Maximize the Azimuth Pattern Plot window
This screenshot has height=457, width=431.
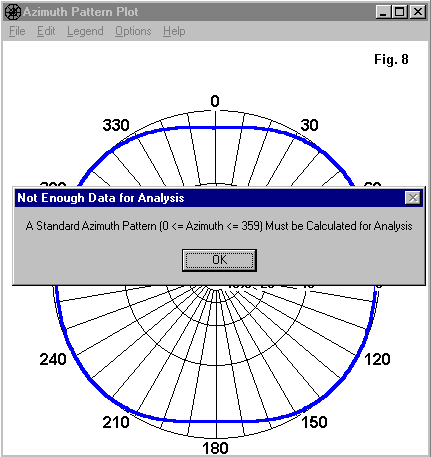[399, 12]
